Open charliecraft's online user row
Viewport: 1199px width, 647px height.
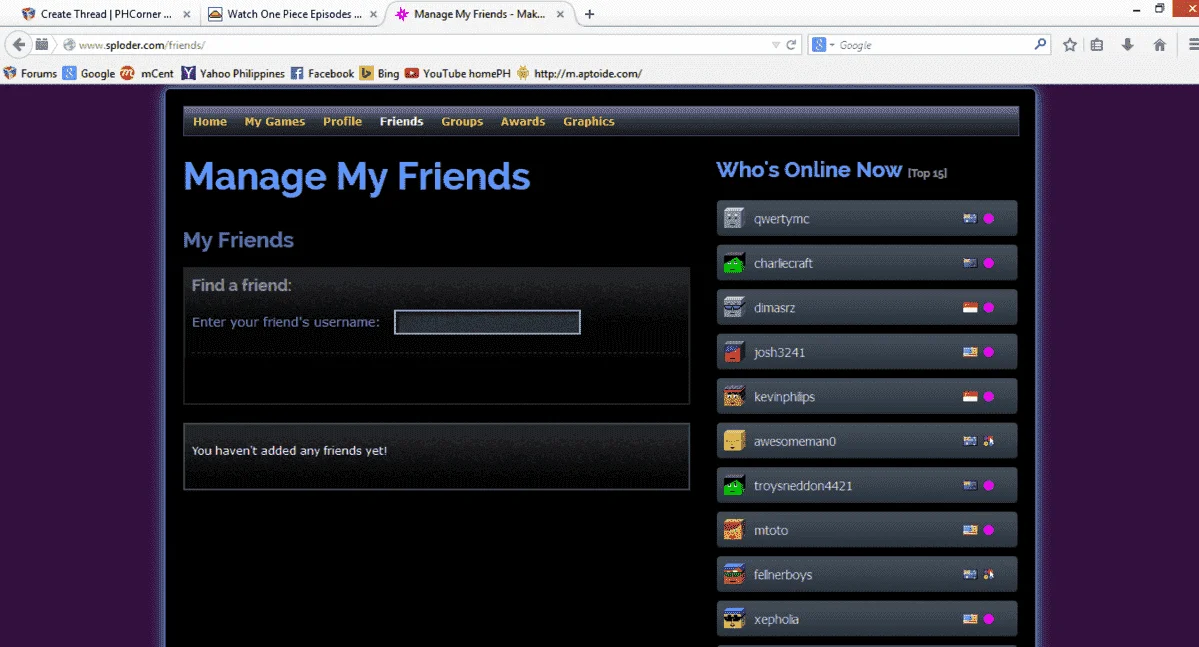click(x=867, y=263)
